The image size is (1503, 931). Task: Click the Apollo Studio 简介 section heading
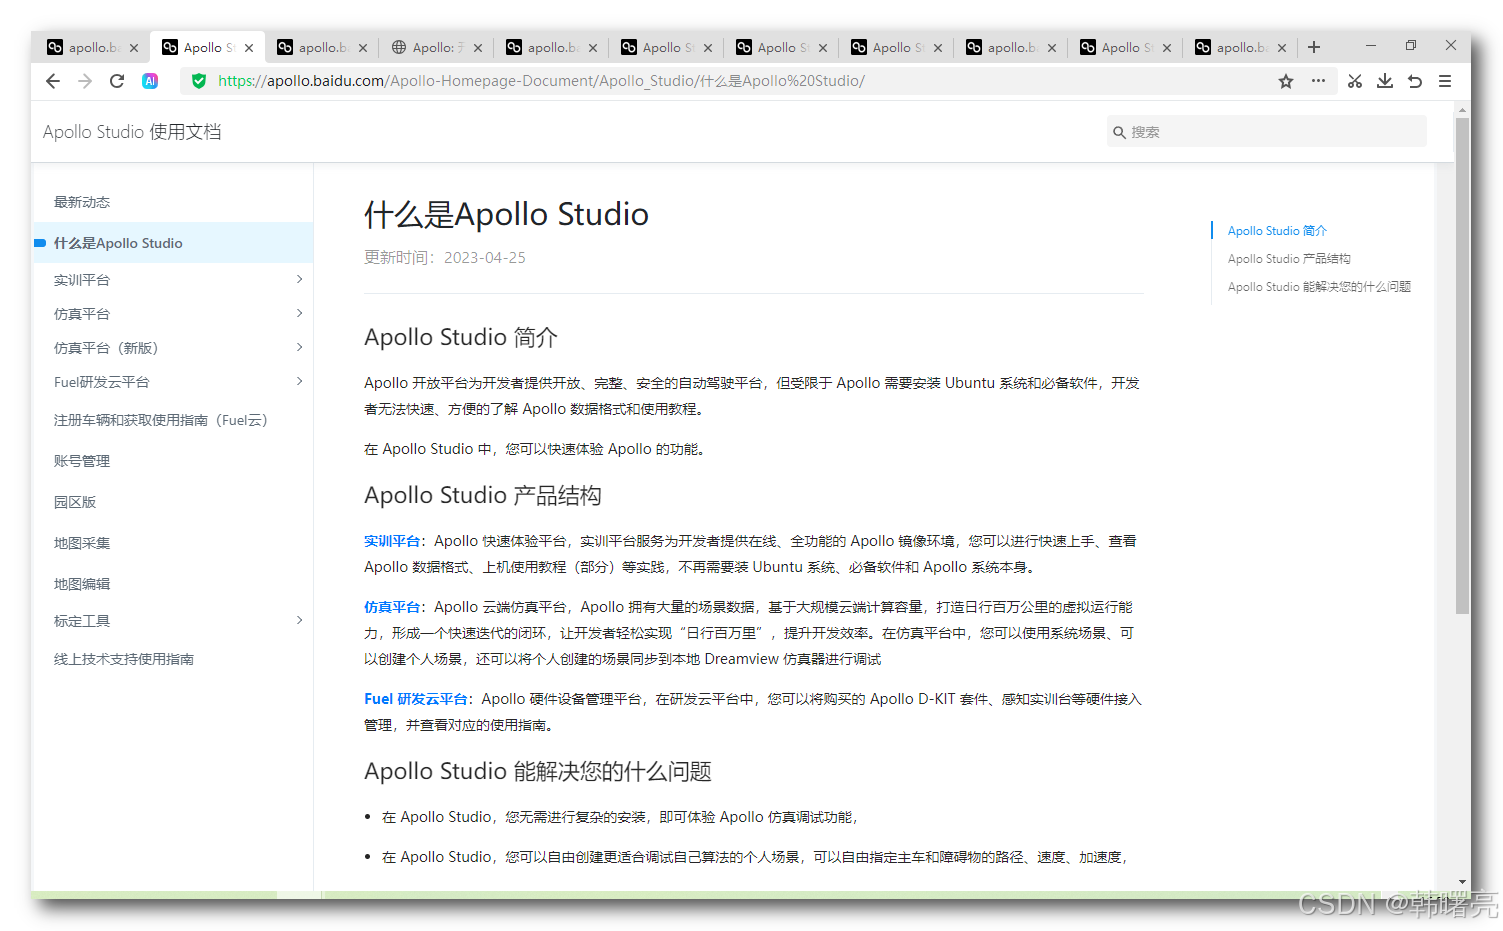point(461,337)
